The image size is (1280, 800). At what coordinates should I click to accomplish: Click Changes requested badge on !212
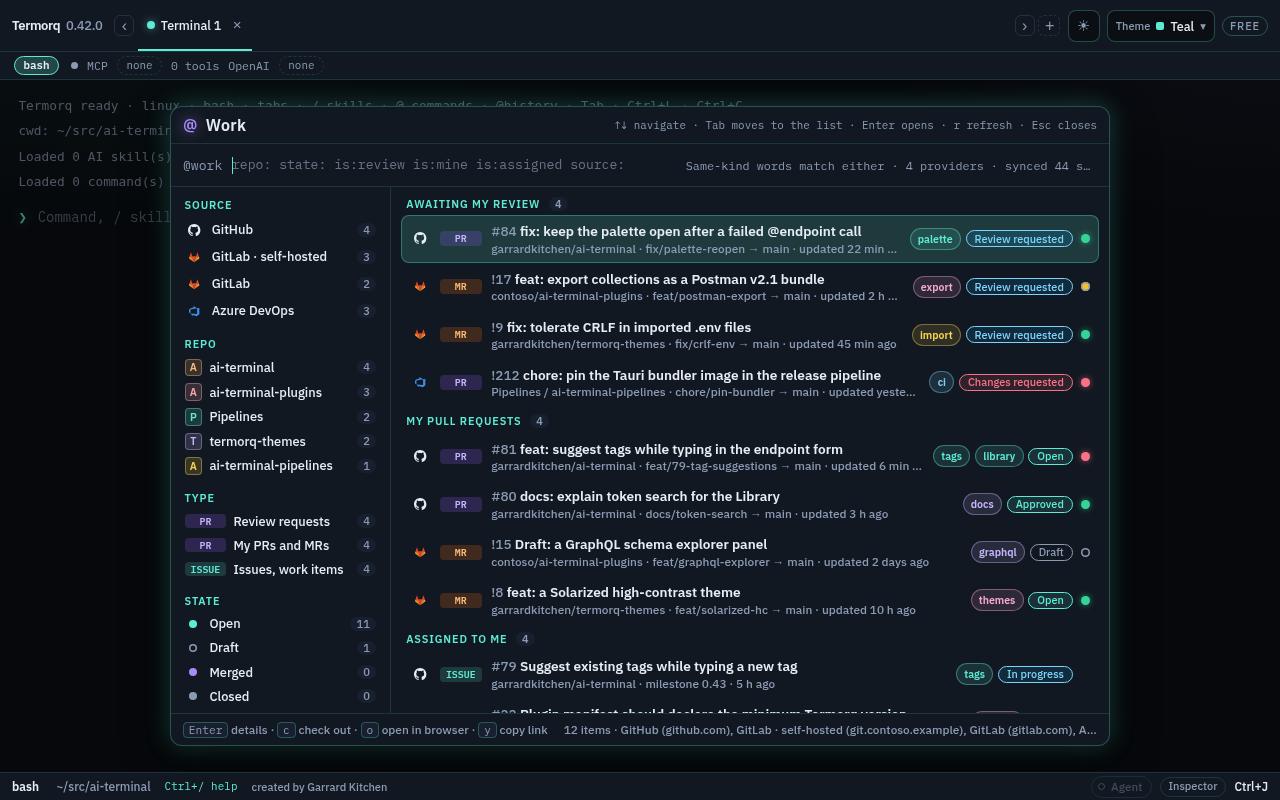[1016, 382]
